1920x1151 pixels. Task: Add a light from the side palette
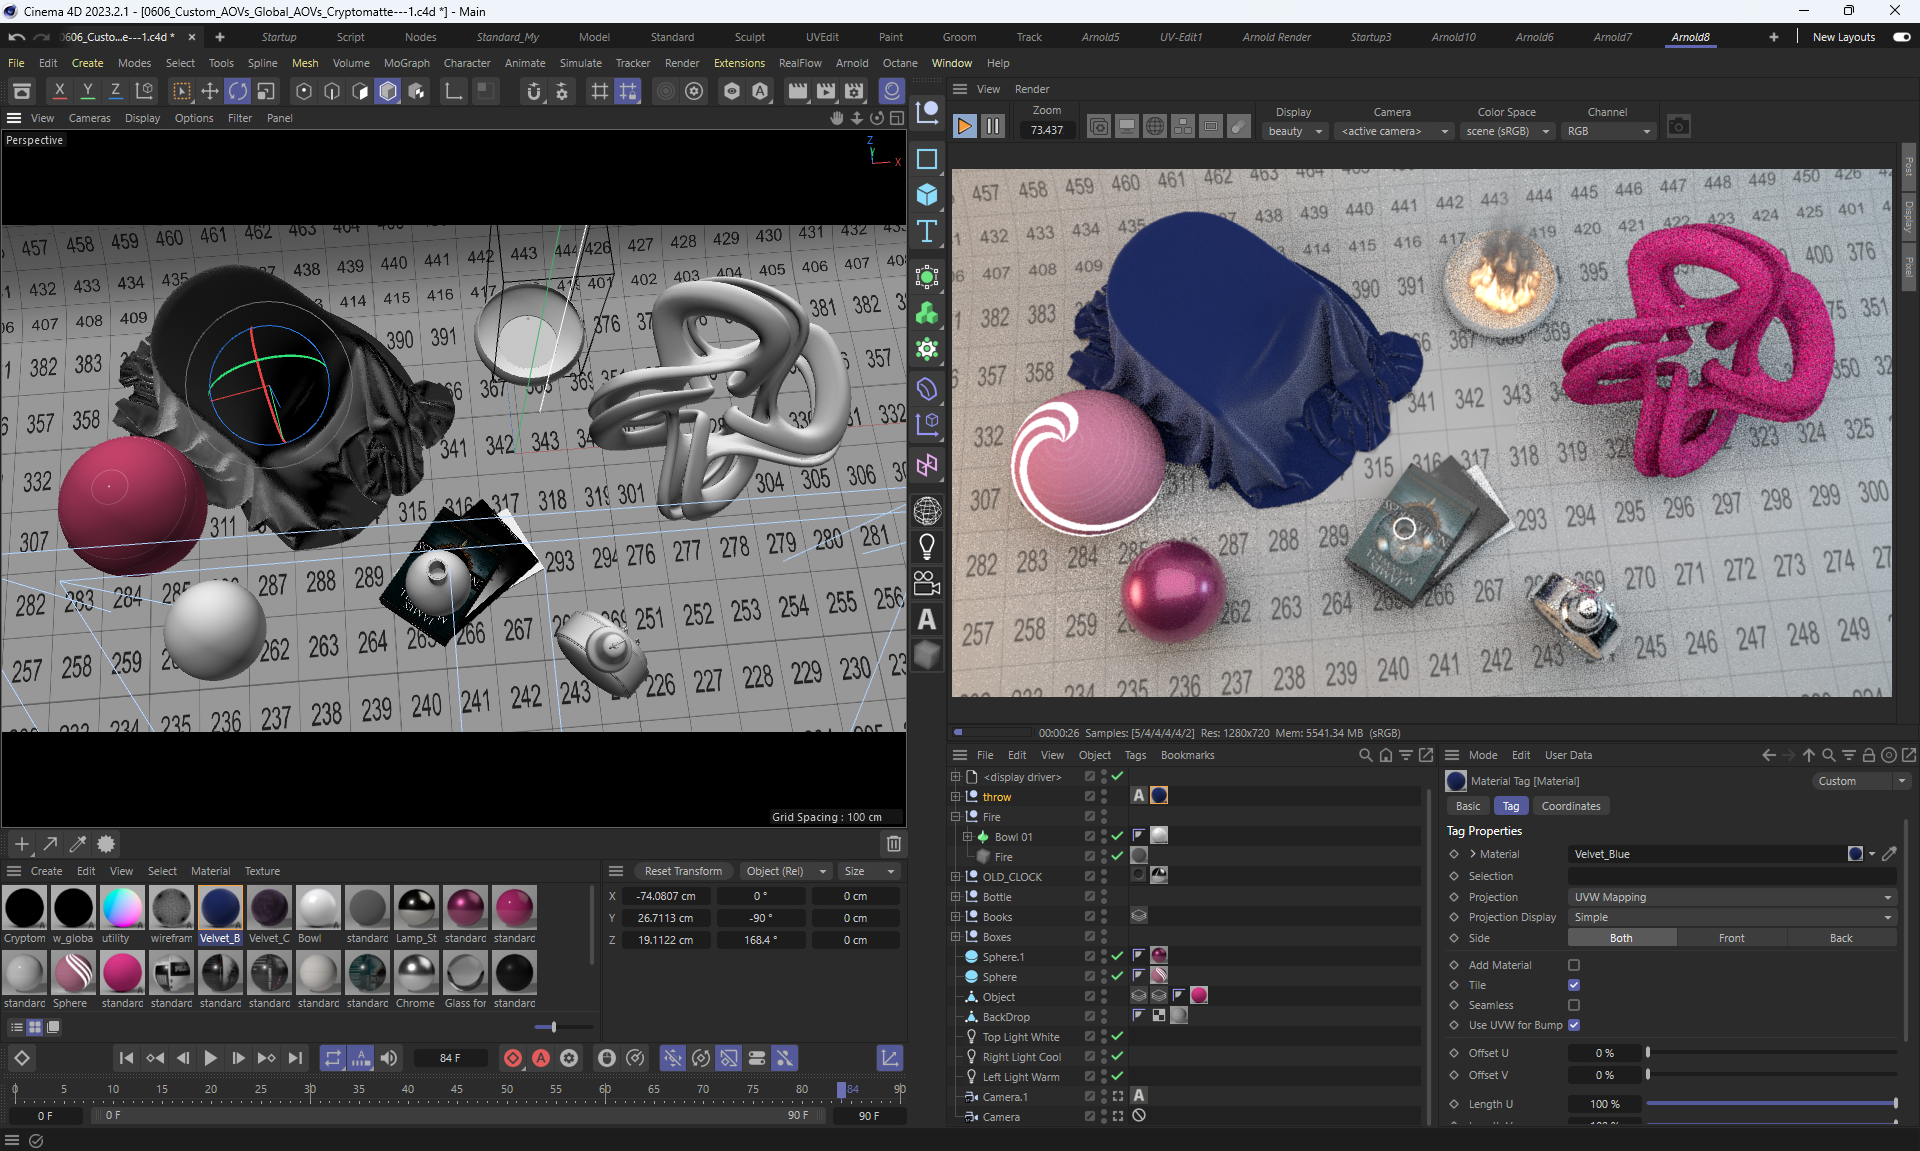(927, 546)
